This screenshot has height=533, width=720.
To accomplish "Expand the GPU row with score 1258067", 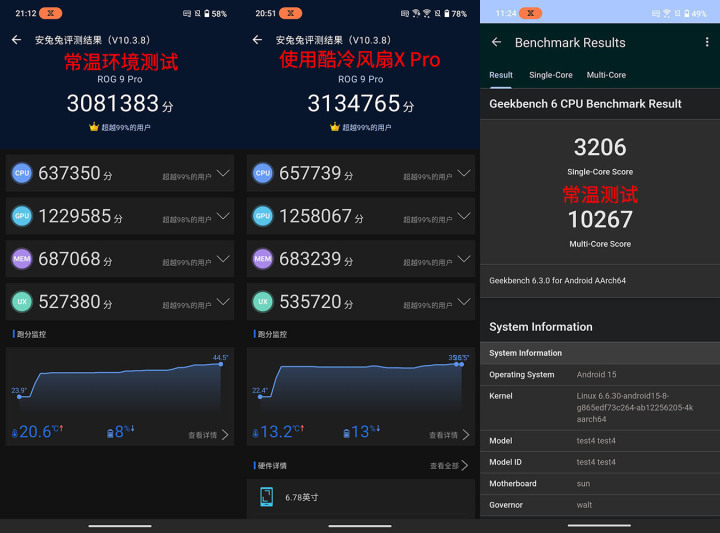I will click(464, 216).
